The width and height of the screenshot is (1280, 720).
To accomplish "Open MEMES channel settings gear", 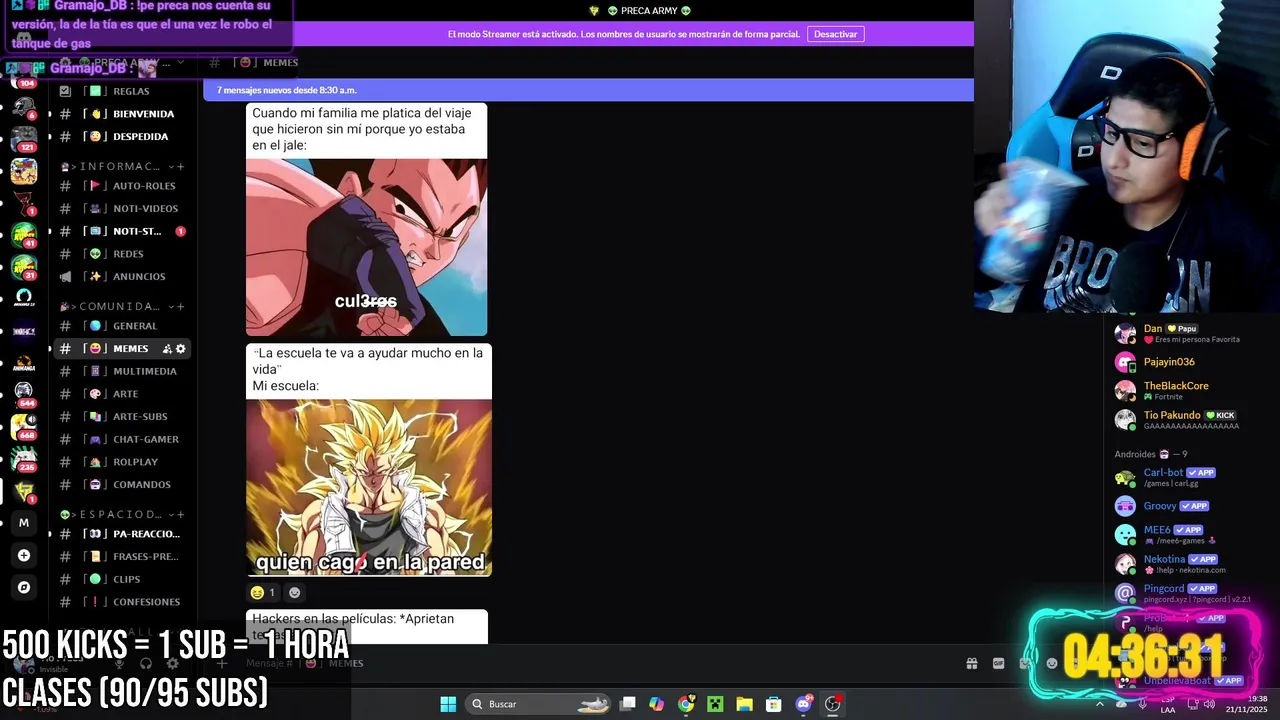I will [181, 349].
